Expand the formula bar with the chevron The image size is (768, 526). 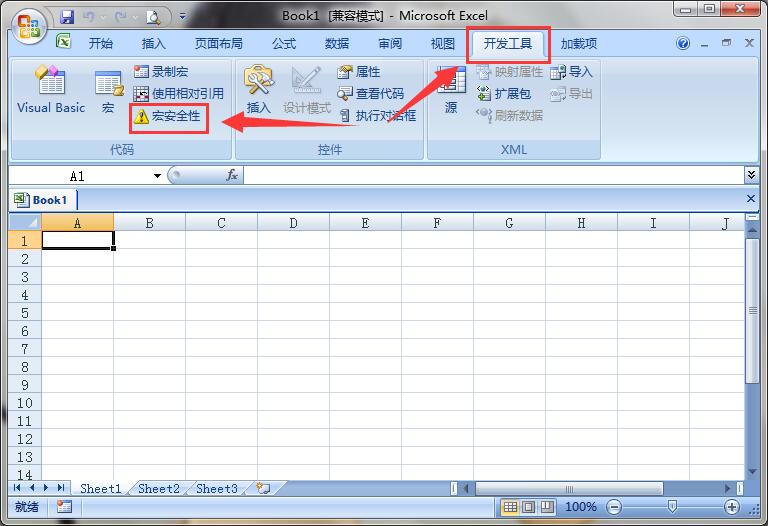click(751, 174)
